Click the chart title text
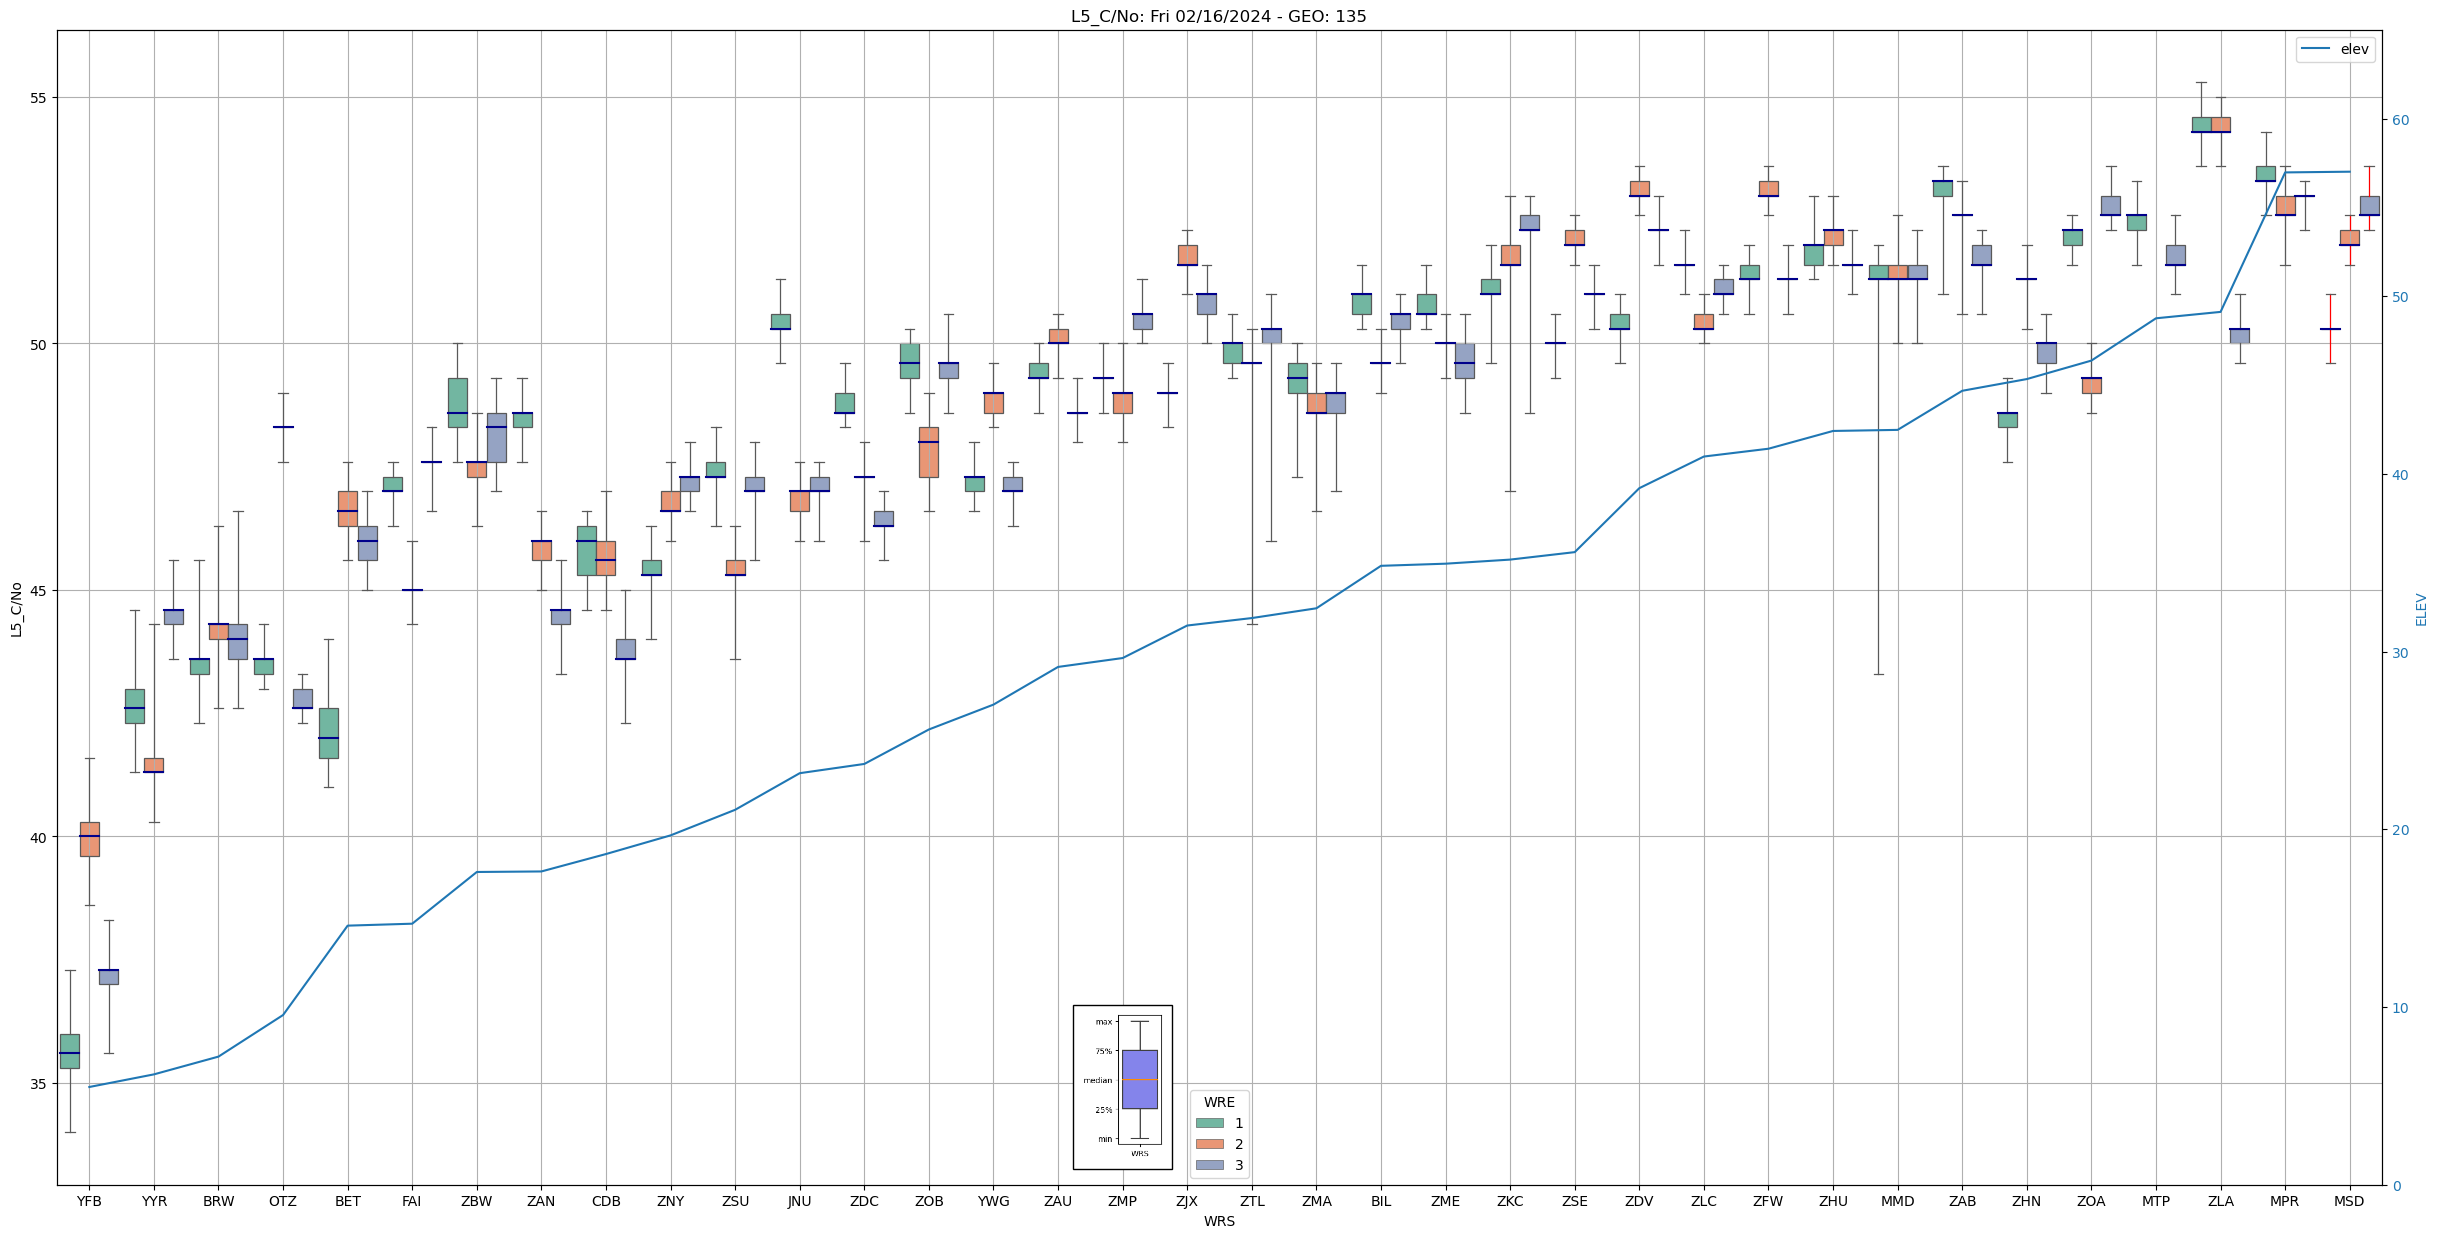Viewport: 2439px width, 1238px height. 1218,16
